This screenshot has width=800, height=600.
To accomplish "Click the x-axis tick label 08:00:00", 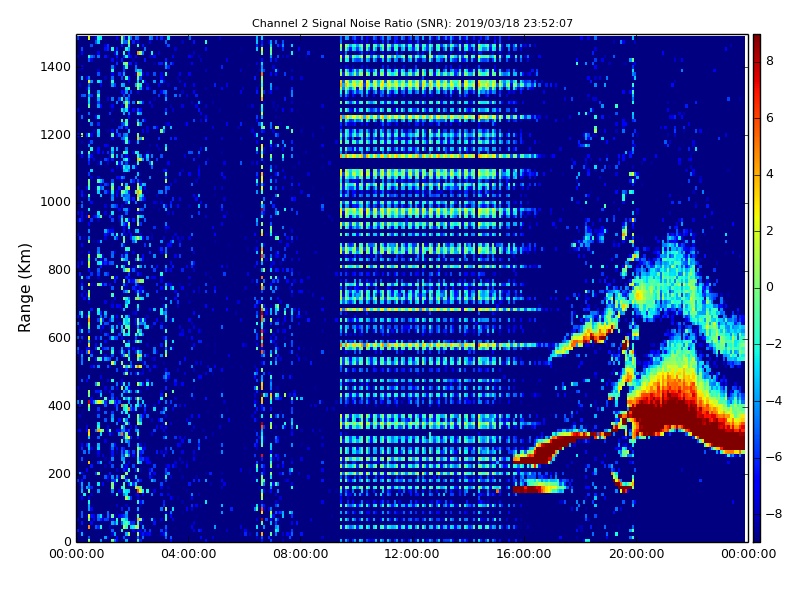I will tap(301, 554).
